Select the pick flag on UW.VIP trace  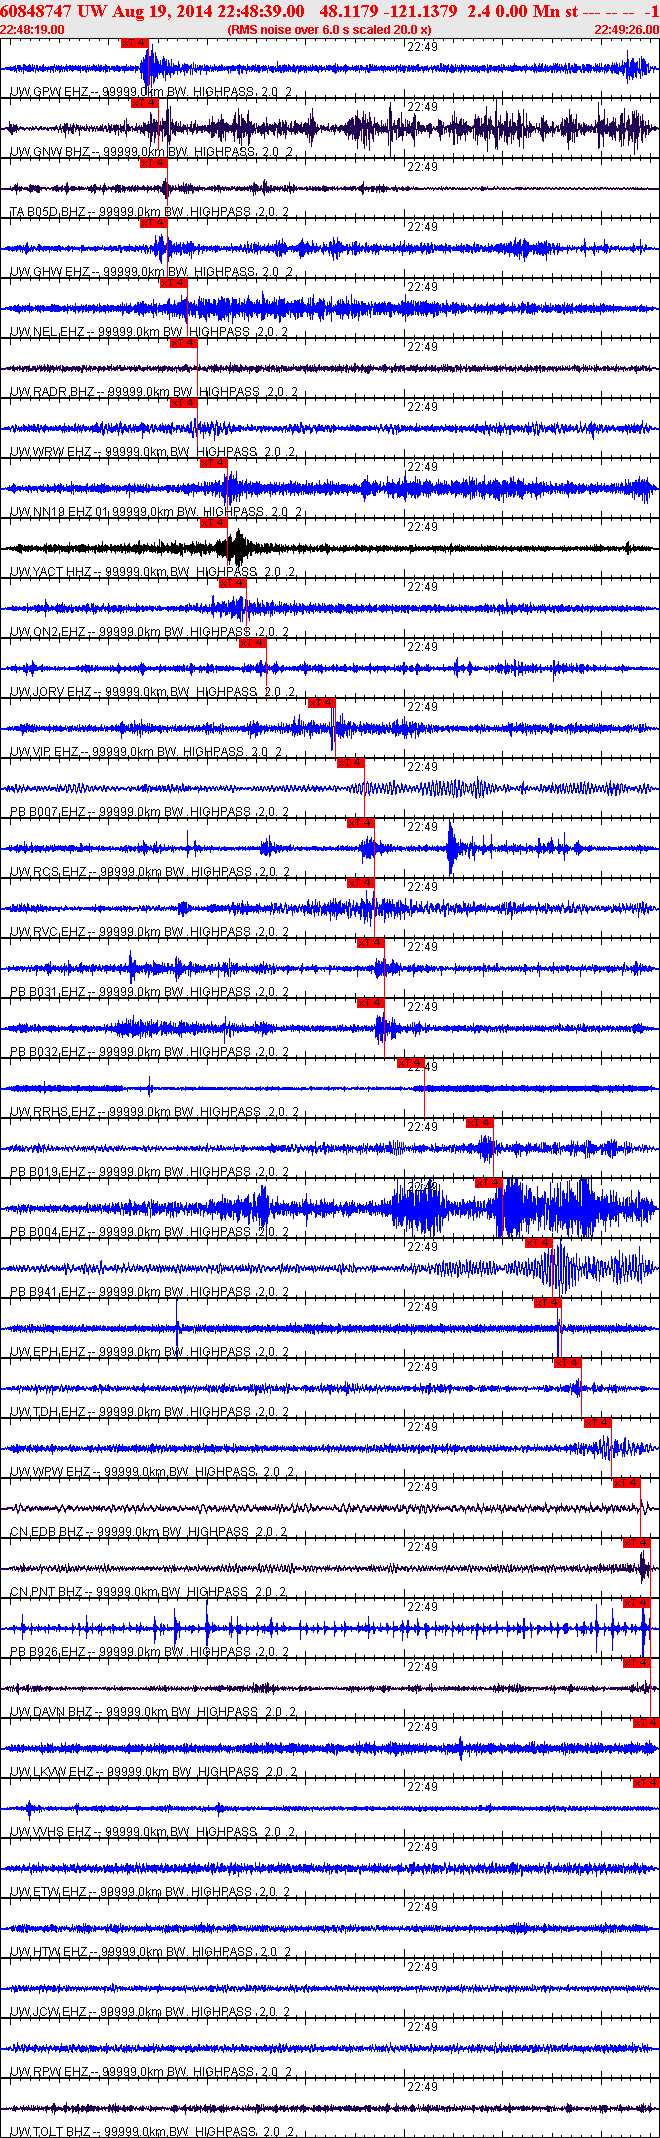click(321, 703)
